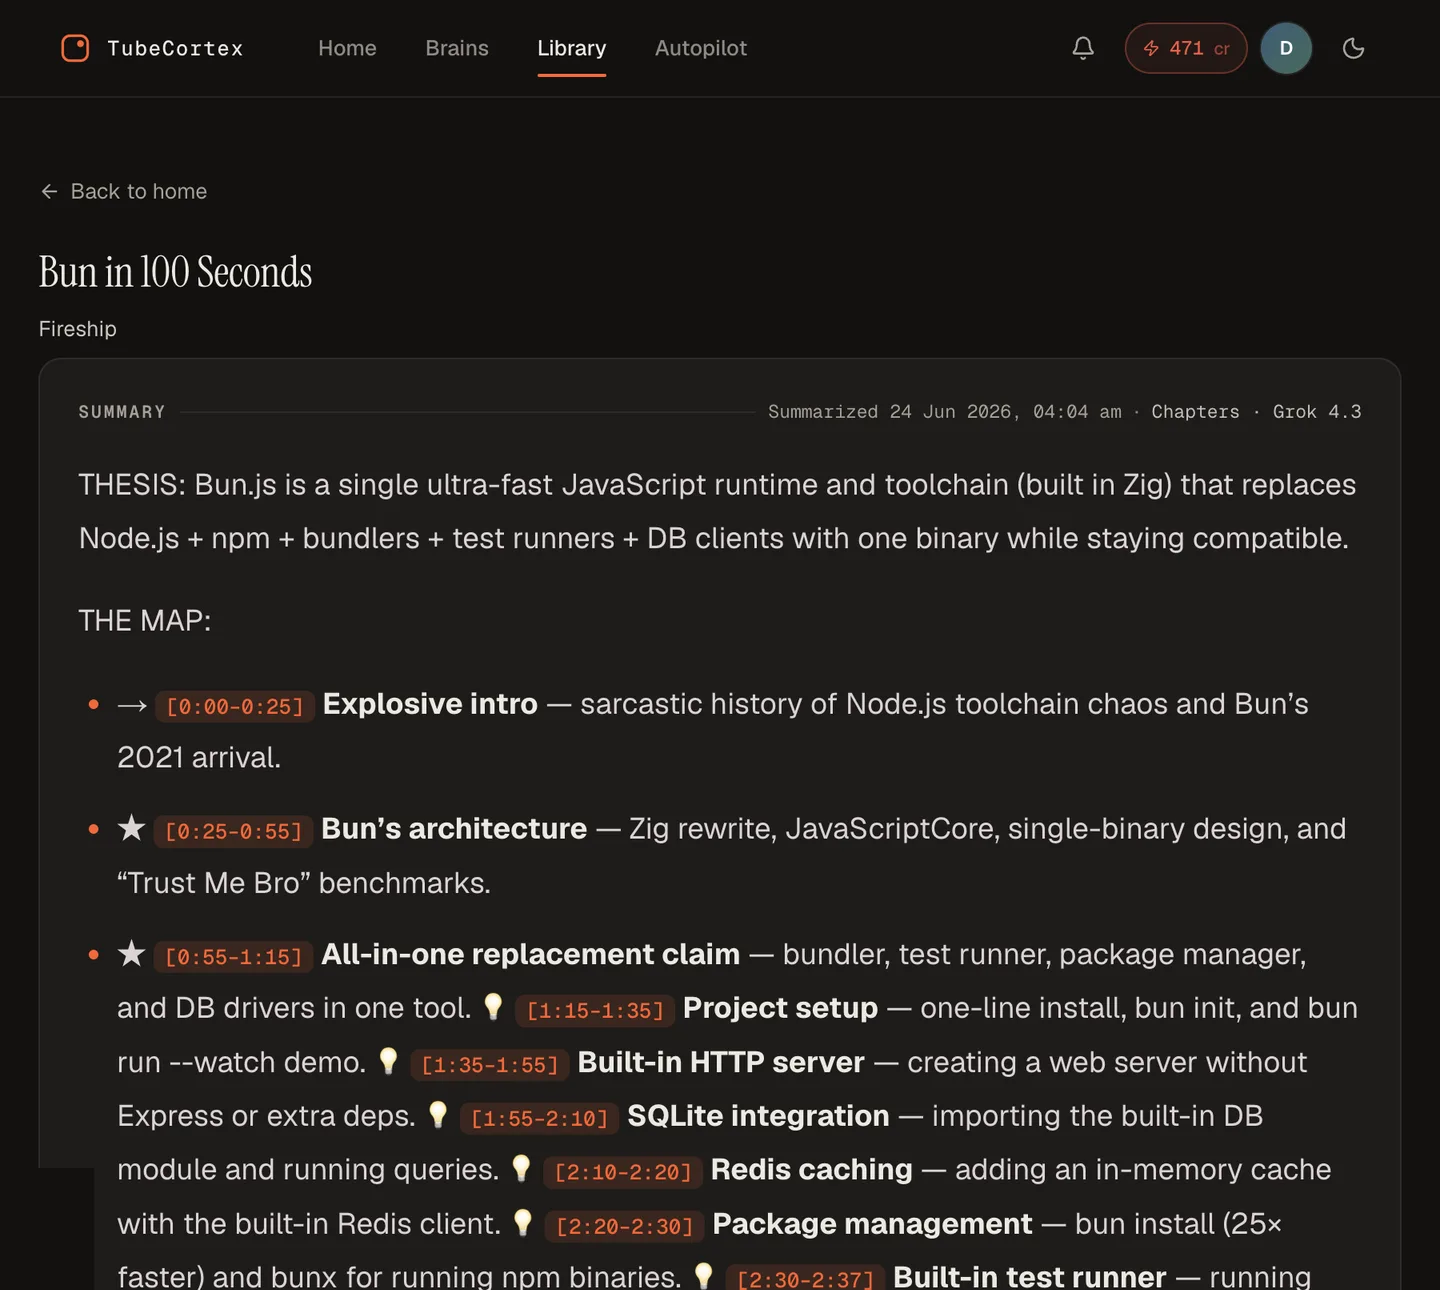
Task: Click the Package management chapter title
Action: (x=873, y=1224)
